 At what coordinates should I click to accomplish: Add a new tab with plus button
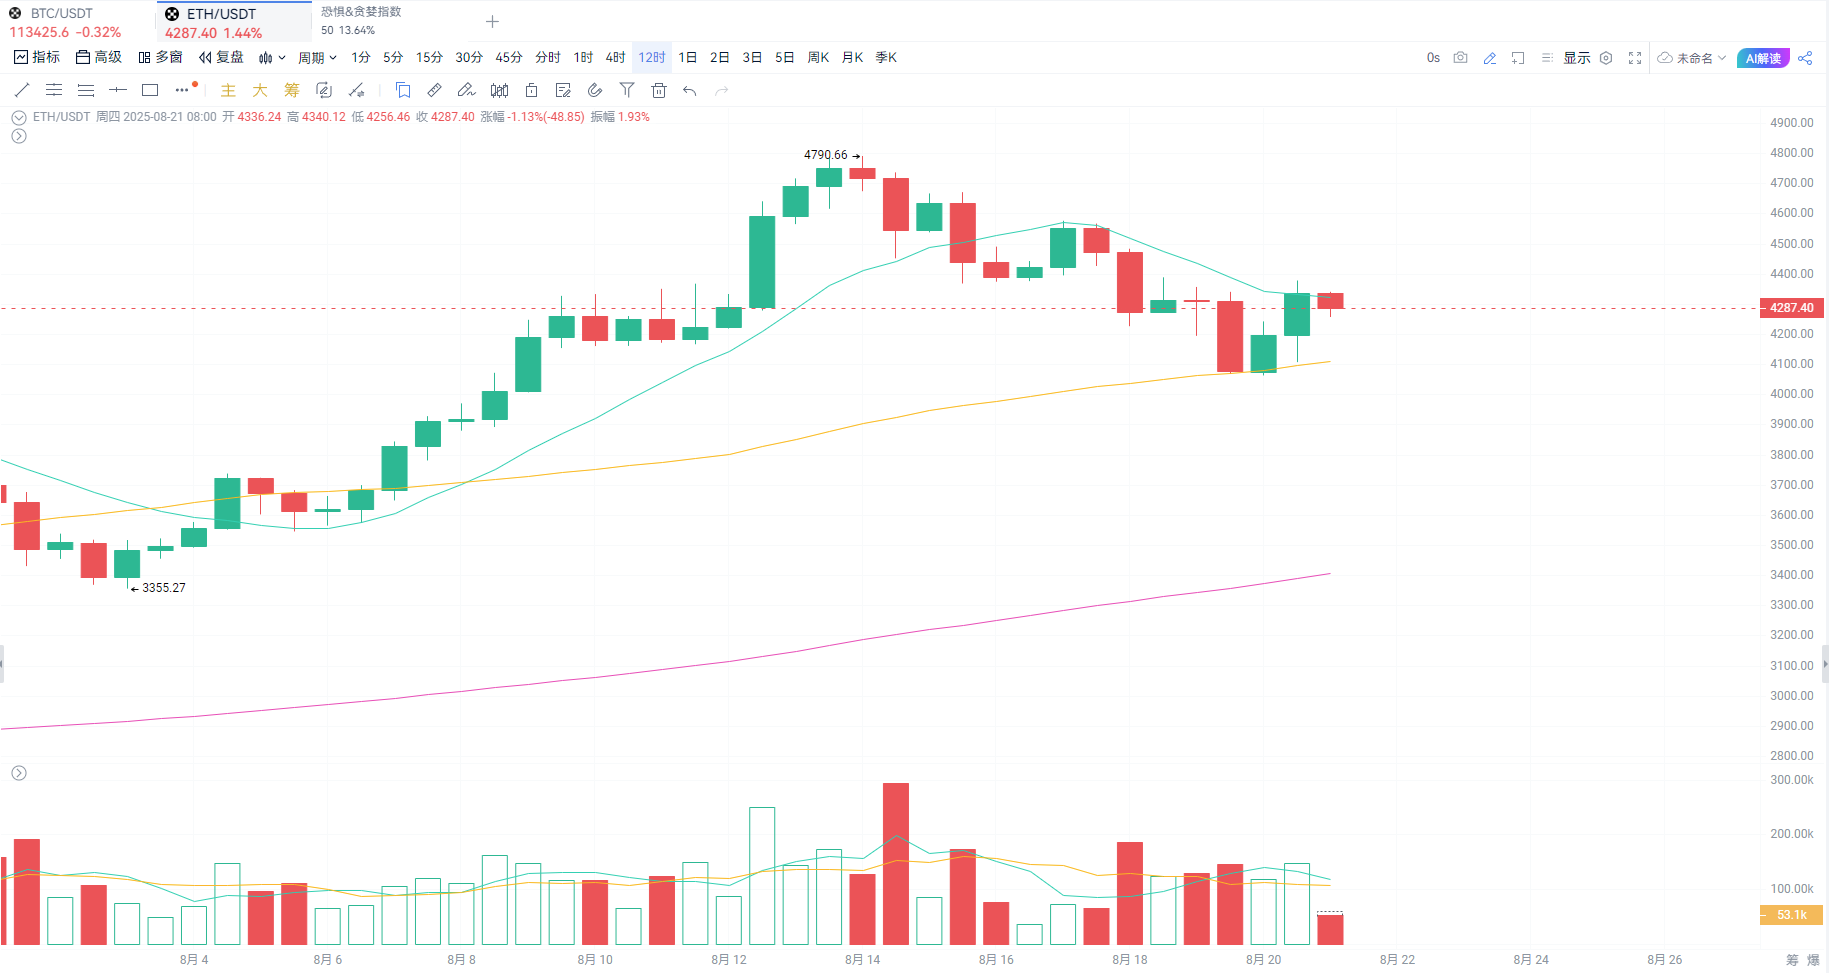click(492, 22)
